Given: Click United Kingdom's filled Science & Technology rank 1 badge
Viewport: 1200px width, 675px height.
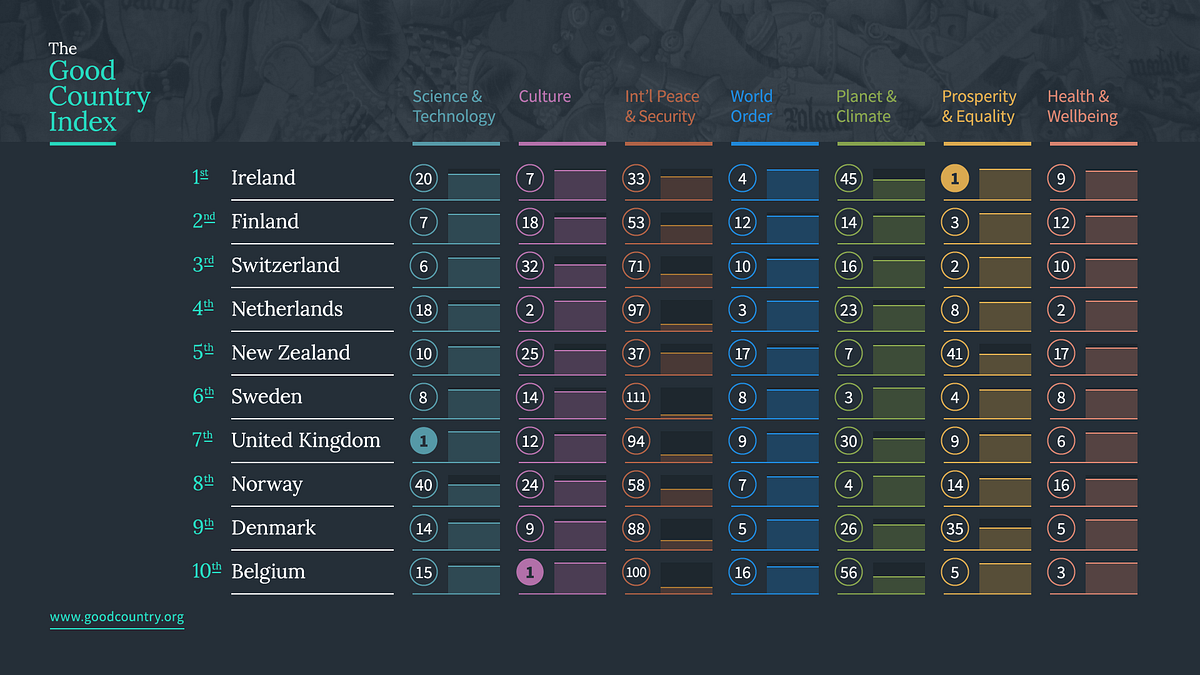Looking at the screenshot, I should point(424,441).
